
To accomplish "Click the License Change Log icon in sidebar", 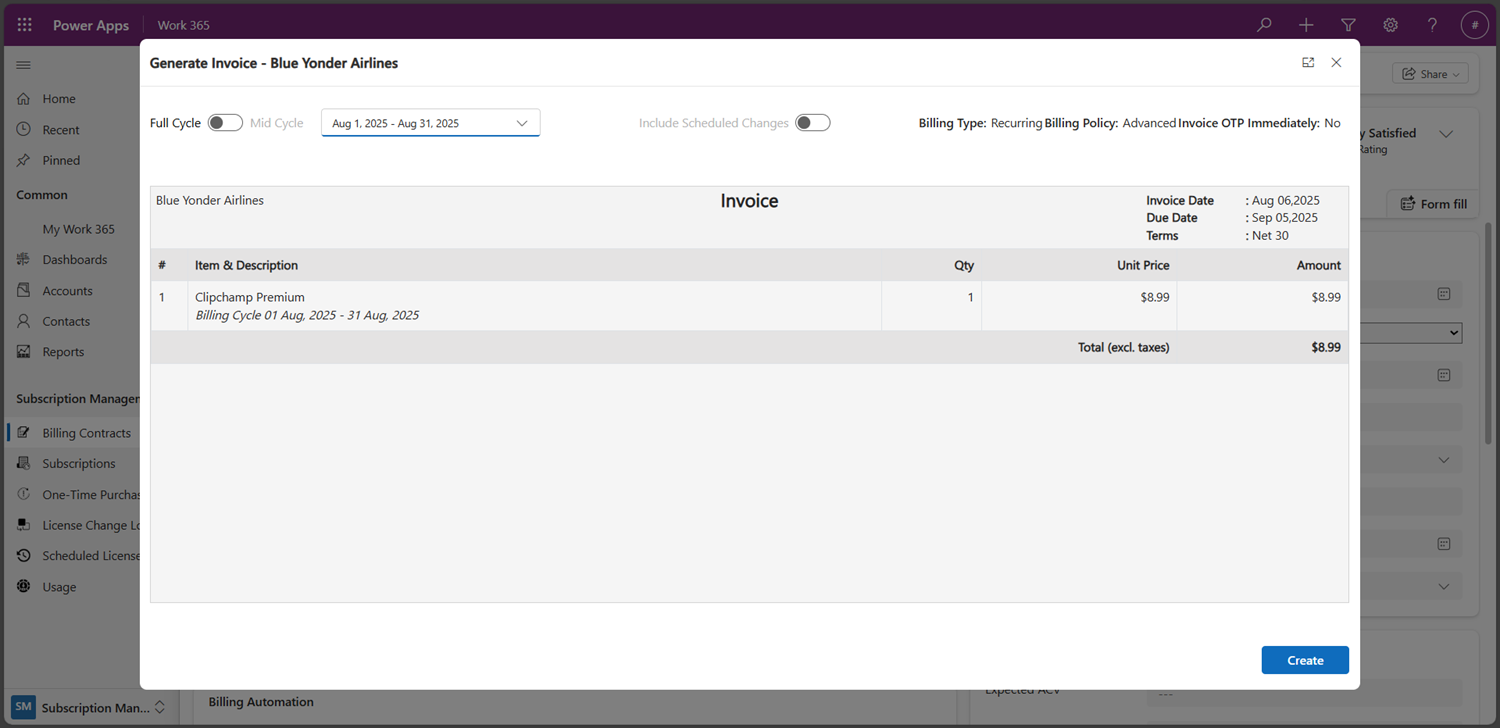I will pos(24,525).
